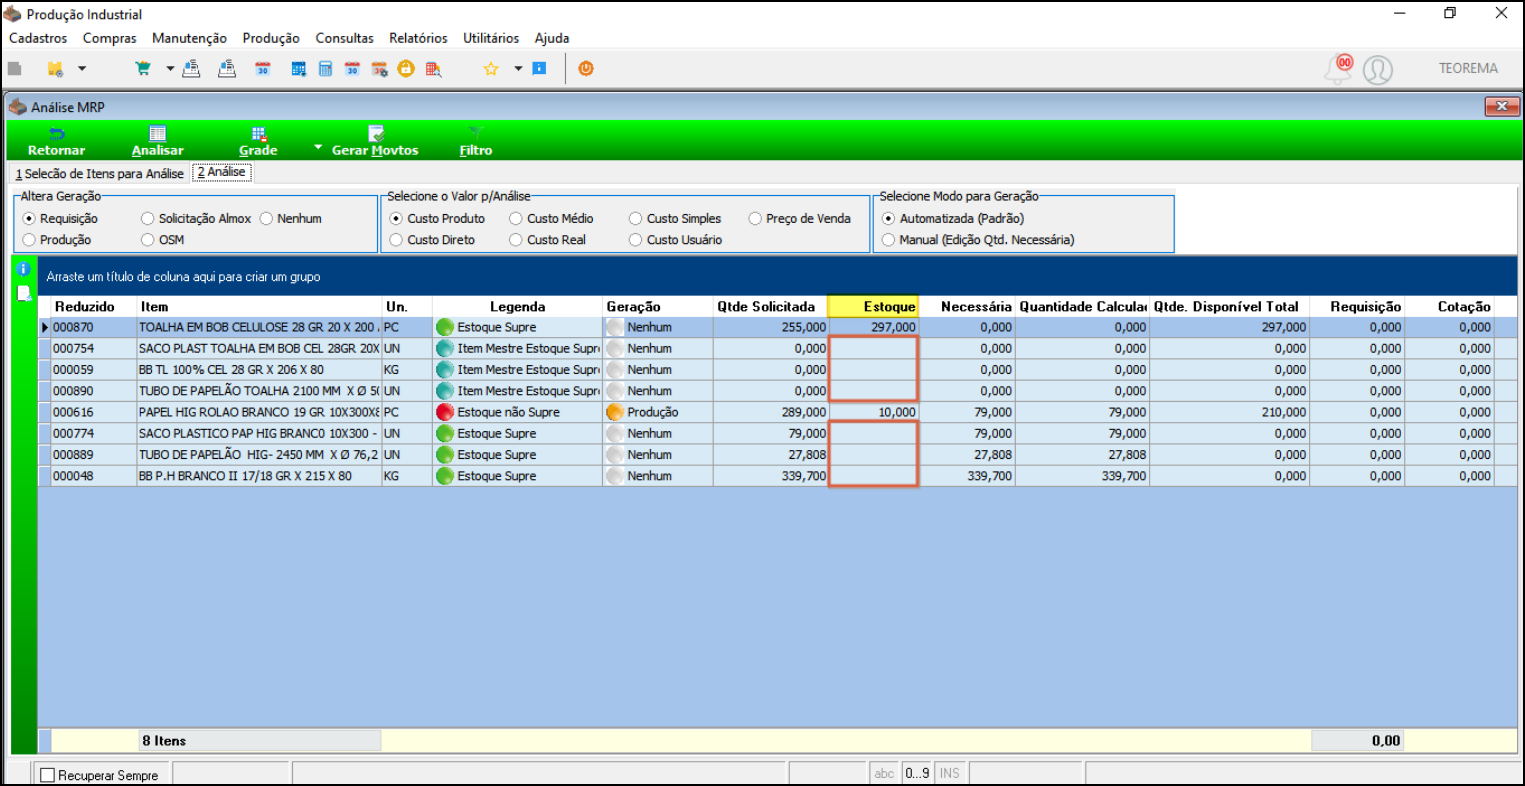Click the Filtro button
Image resolution: width=1525 pixels, height=786 pixels.
(476, 141)
